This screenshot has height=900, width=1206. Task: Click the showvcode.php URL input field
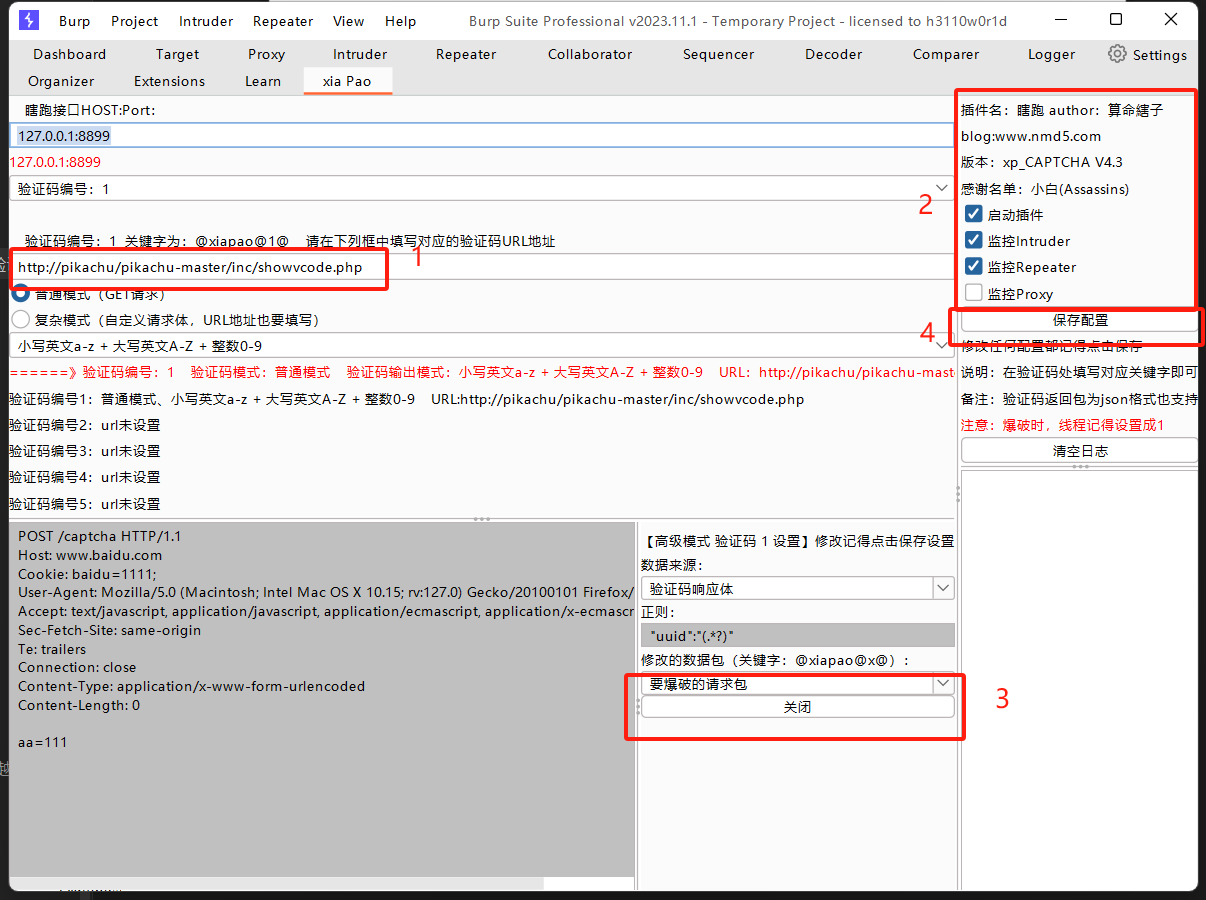pos(482,267)
